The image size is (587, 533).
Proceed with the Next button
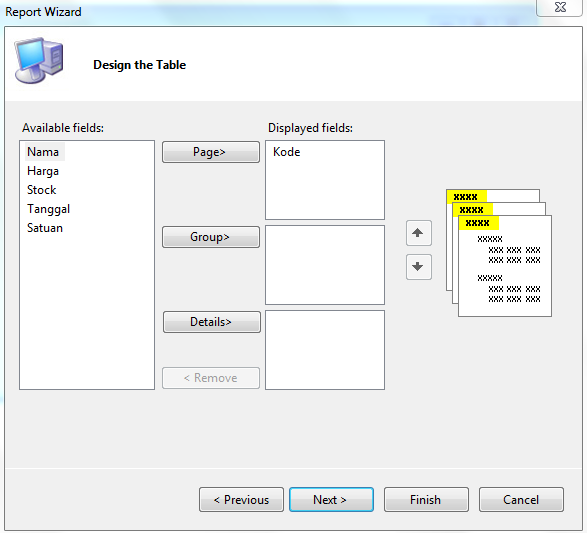[331, 500]
